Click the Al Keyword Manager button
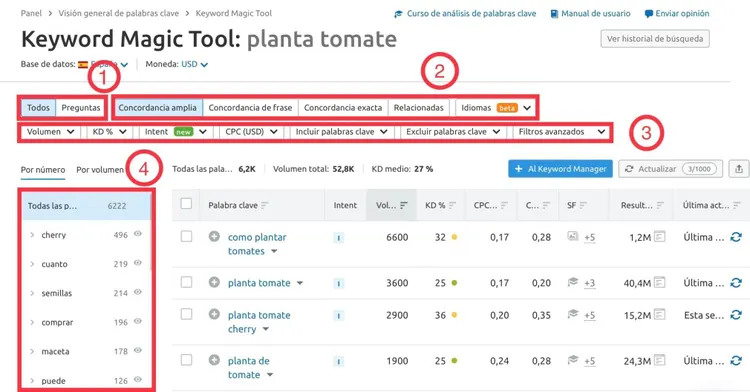This screenshot has height=392, width=750. (x=560, y=169)
